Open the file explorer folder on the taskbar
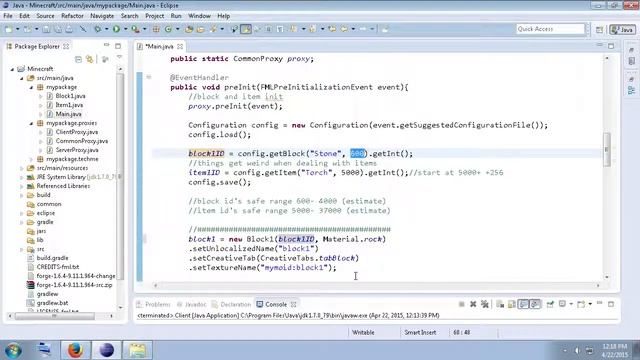 pos(138,350)
